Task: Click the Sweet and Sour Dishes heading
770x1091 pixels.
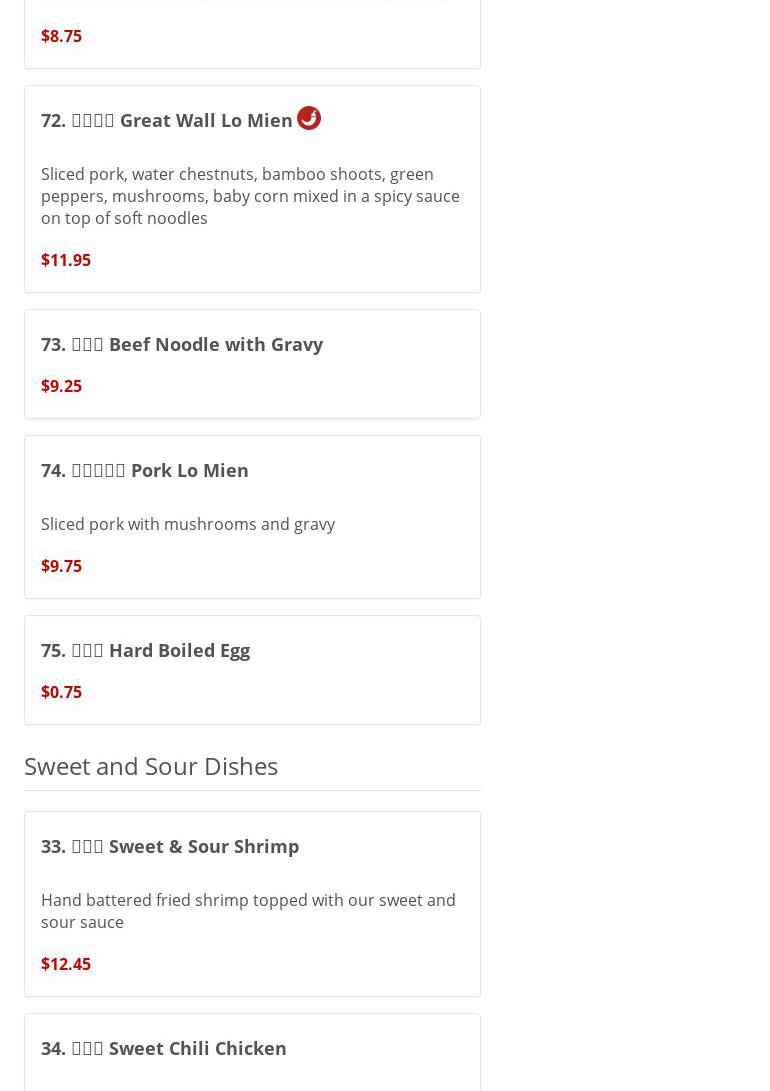Action: [151, 766]
